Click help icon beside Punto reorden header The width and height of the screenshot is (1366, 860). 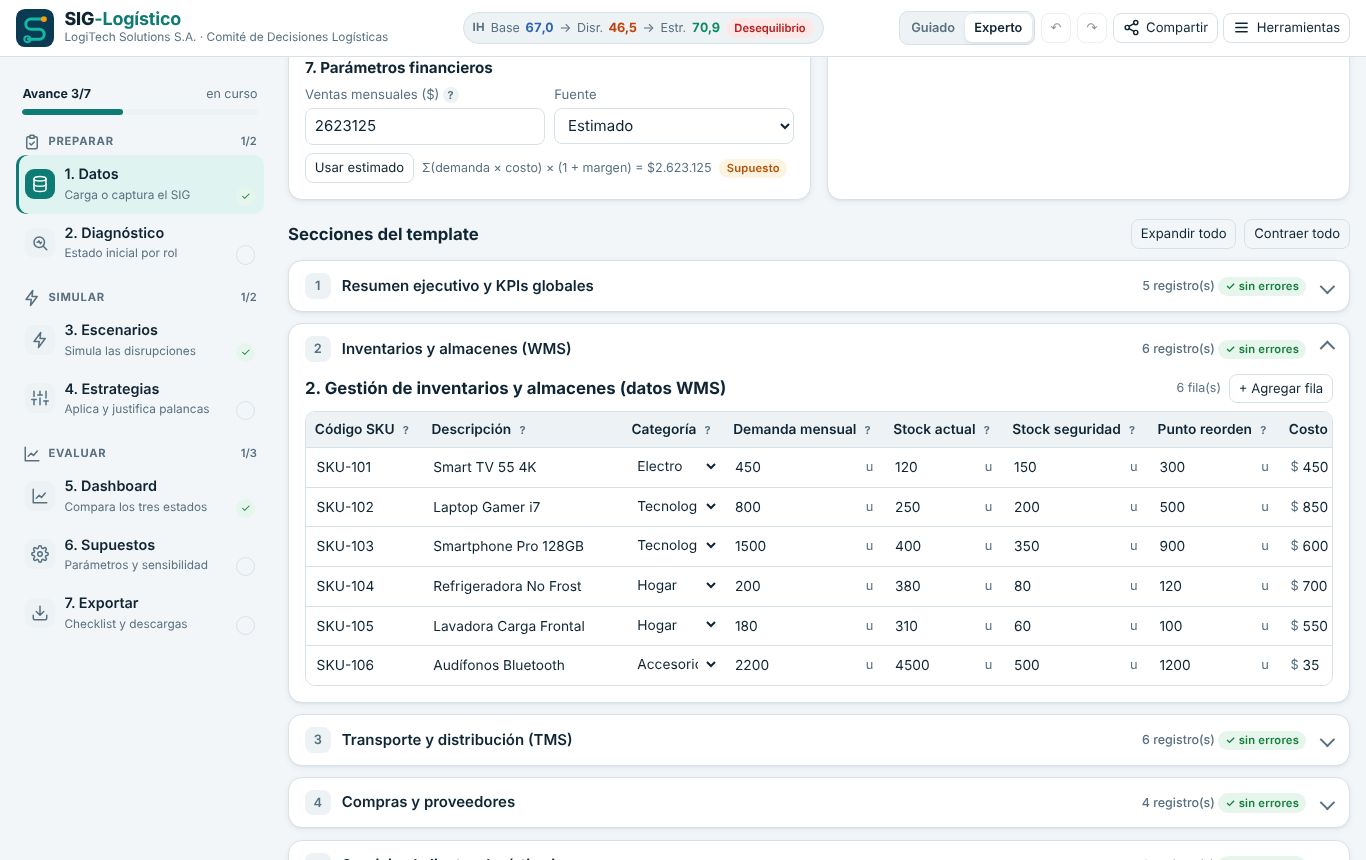(1263, 430)
